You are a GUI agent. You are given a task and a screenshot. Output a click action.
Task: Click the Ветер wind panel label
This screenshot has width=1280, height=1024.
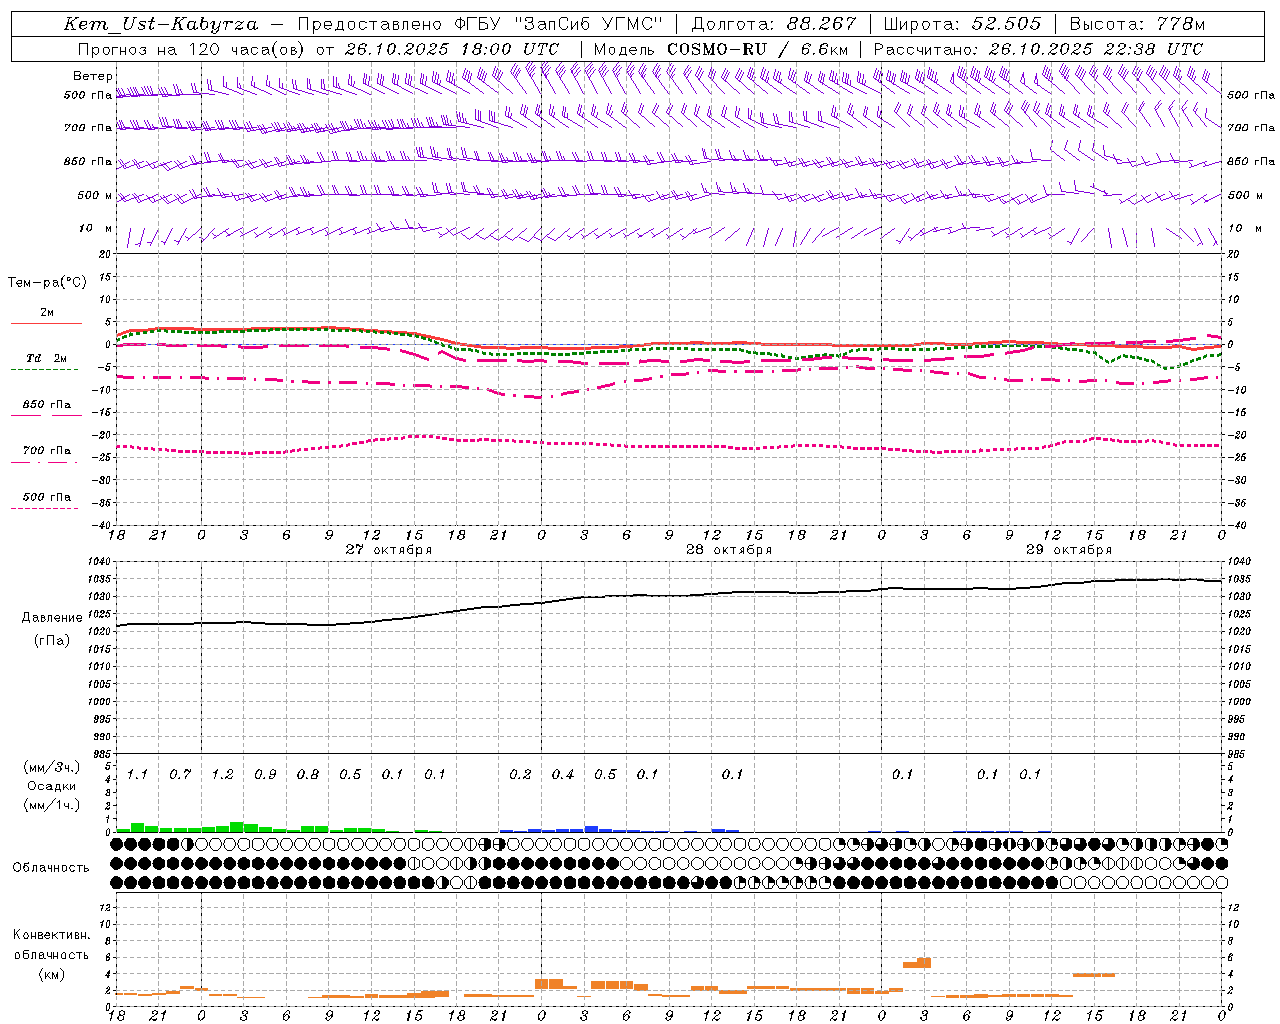(x=93, y=76)
